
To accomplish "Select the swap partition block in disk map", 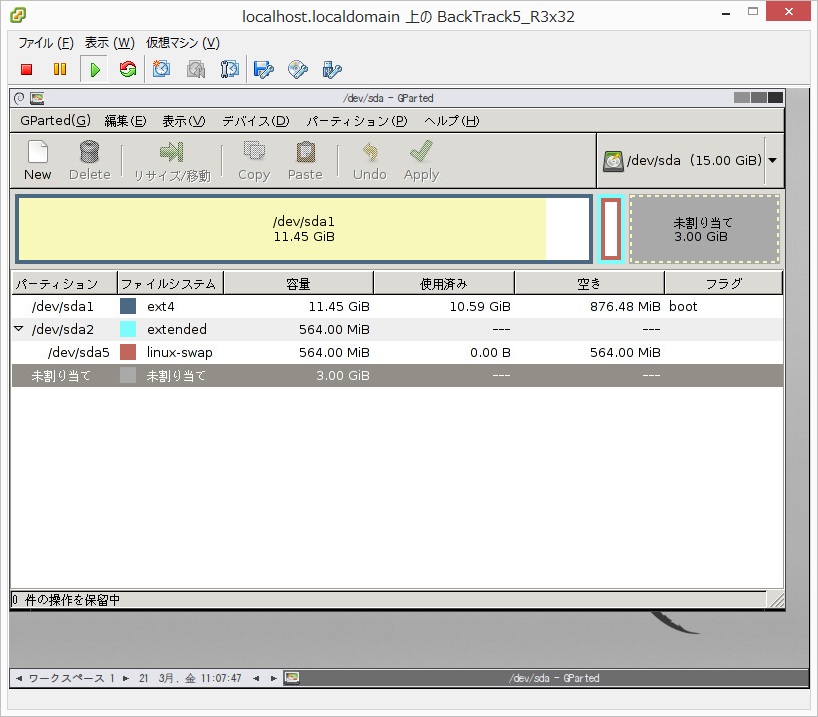I will click(x=611, y=229).
